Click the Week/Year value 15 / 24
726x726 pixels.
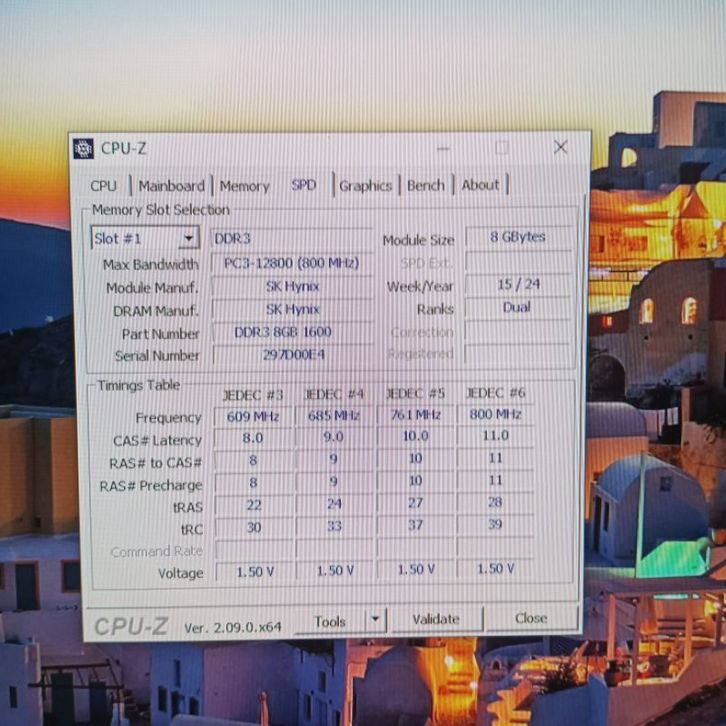(x=519, y=284)
